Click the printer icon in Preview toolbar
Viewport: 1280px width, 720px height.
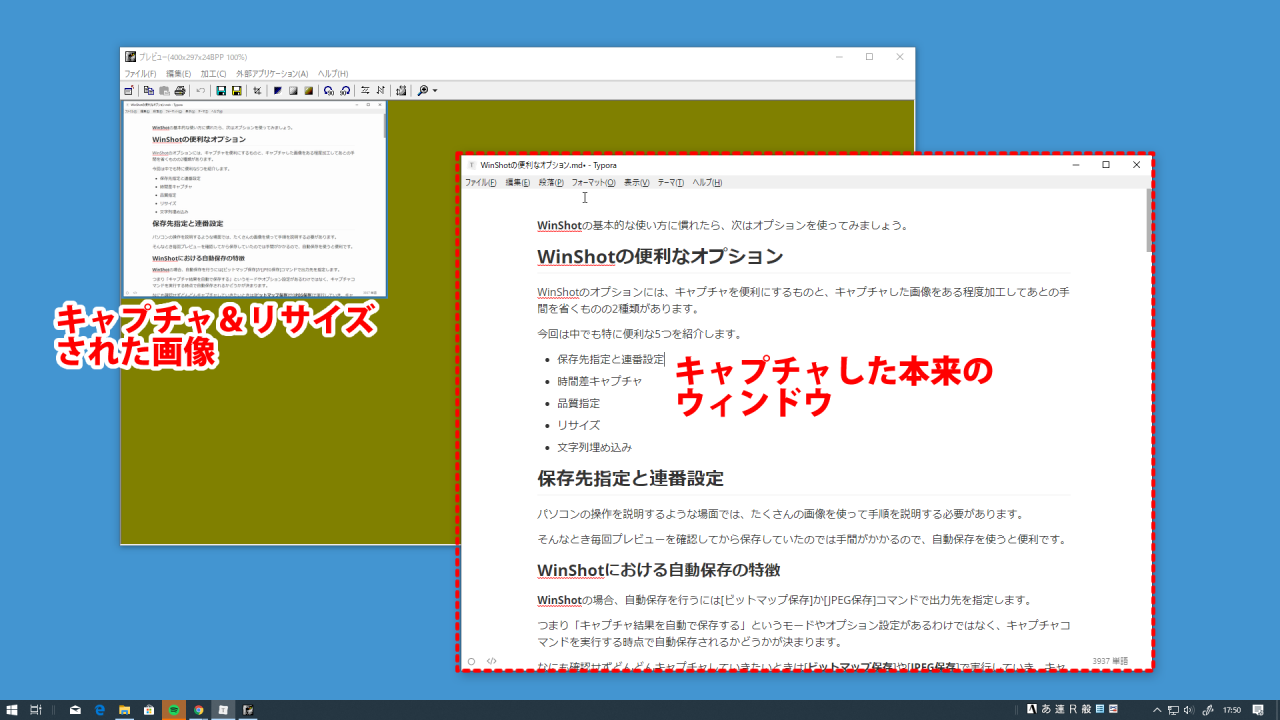[x=180, y=91]
